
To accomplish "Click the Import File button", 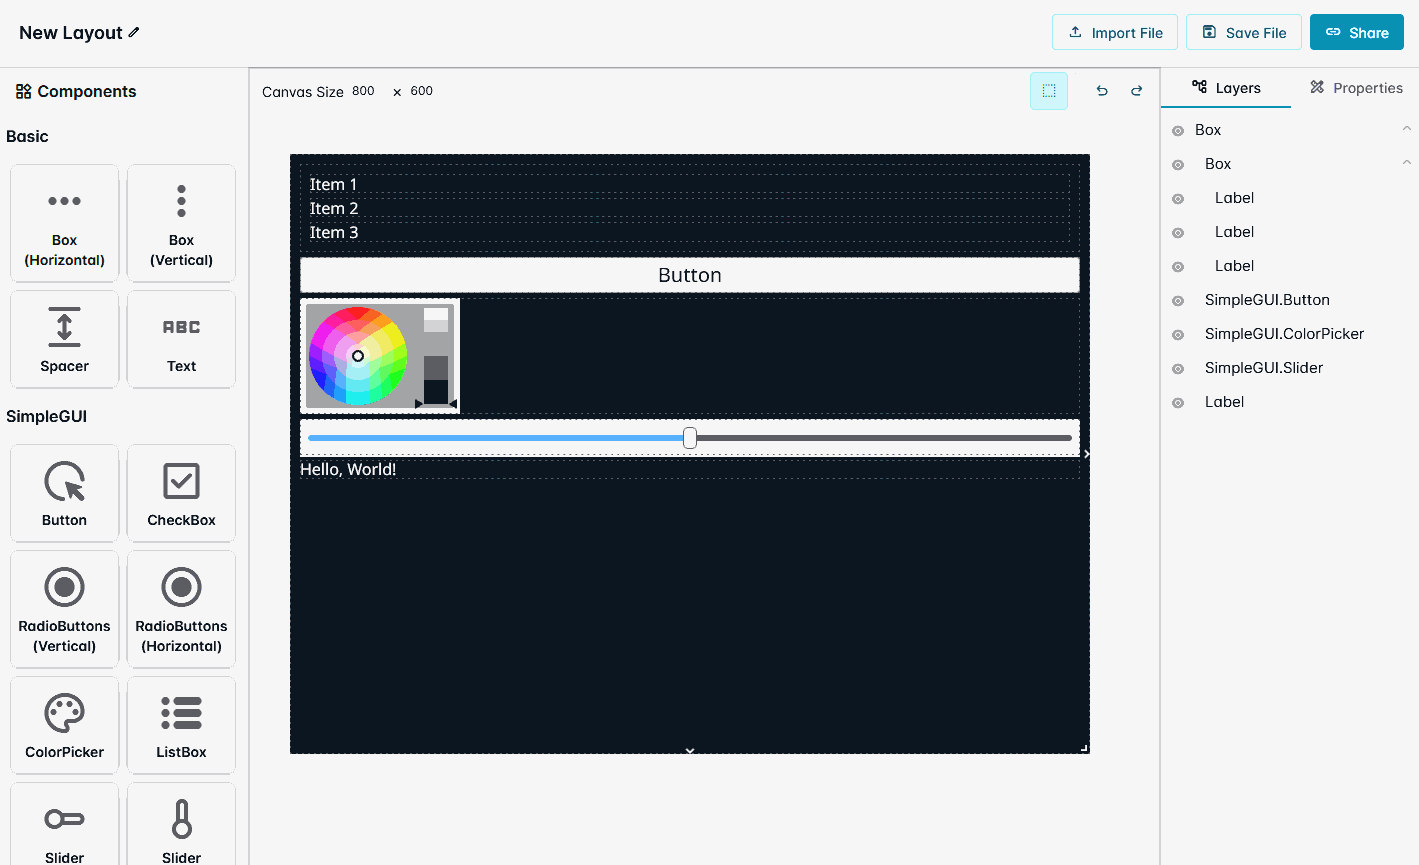I will point(1115,32).
